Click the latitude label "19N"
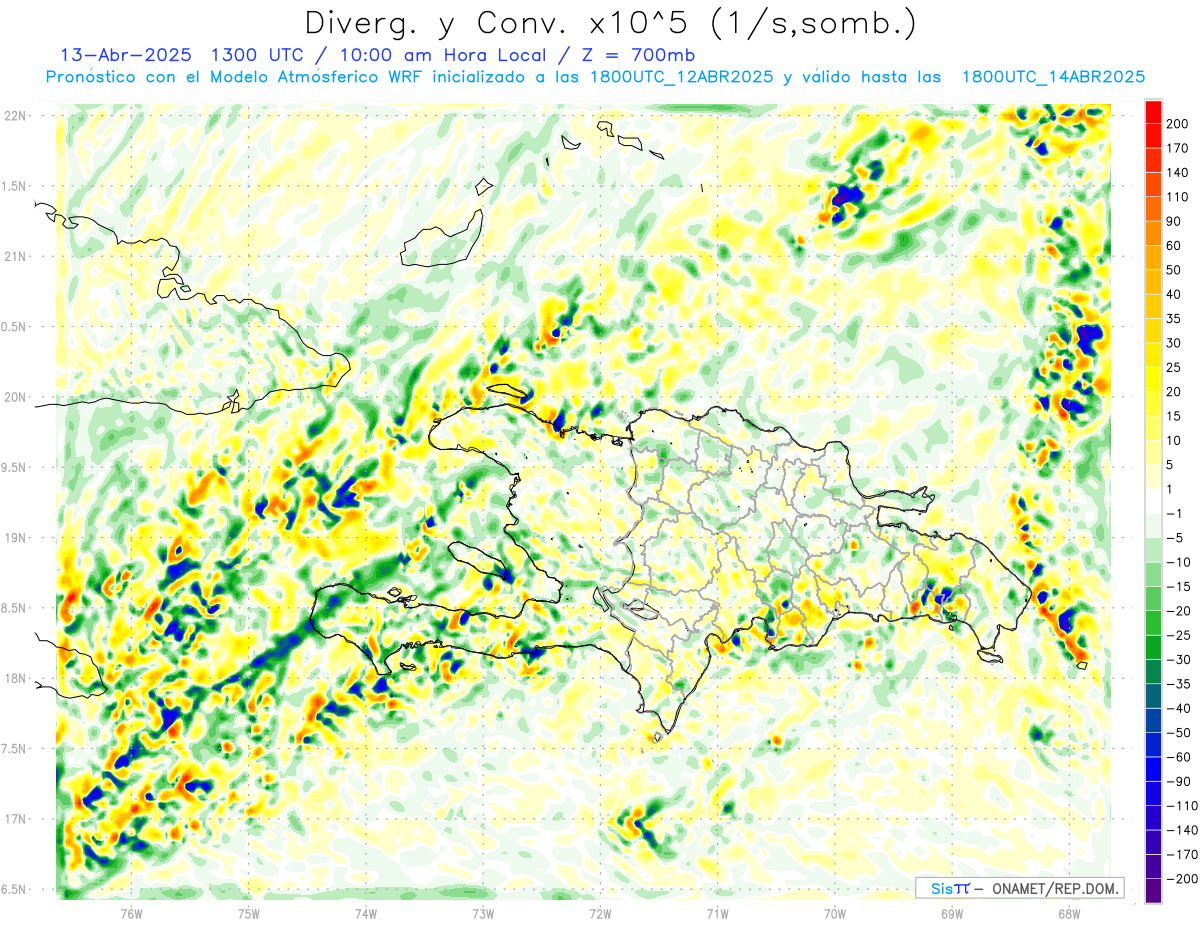 (x=14, y=538)
